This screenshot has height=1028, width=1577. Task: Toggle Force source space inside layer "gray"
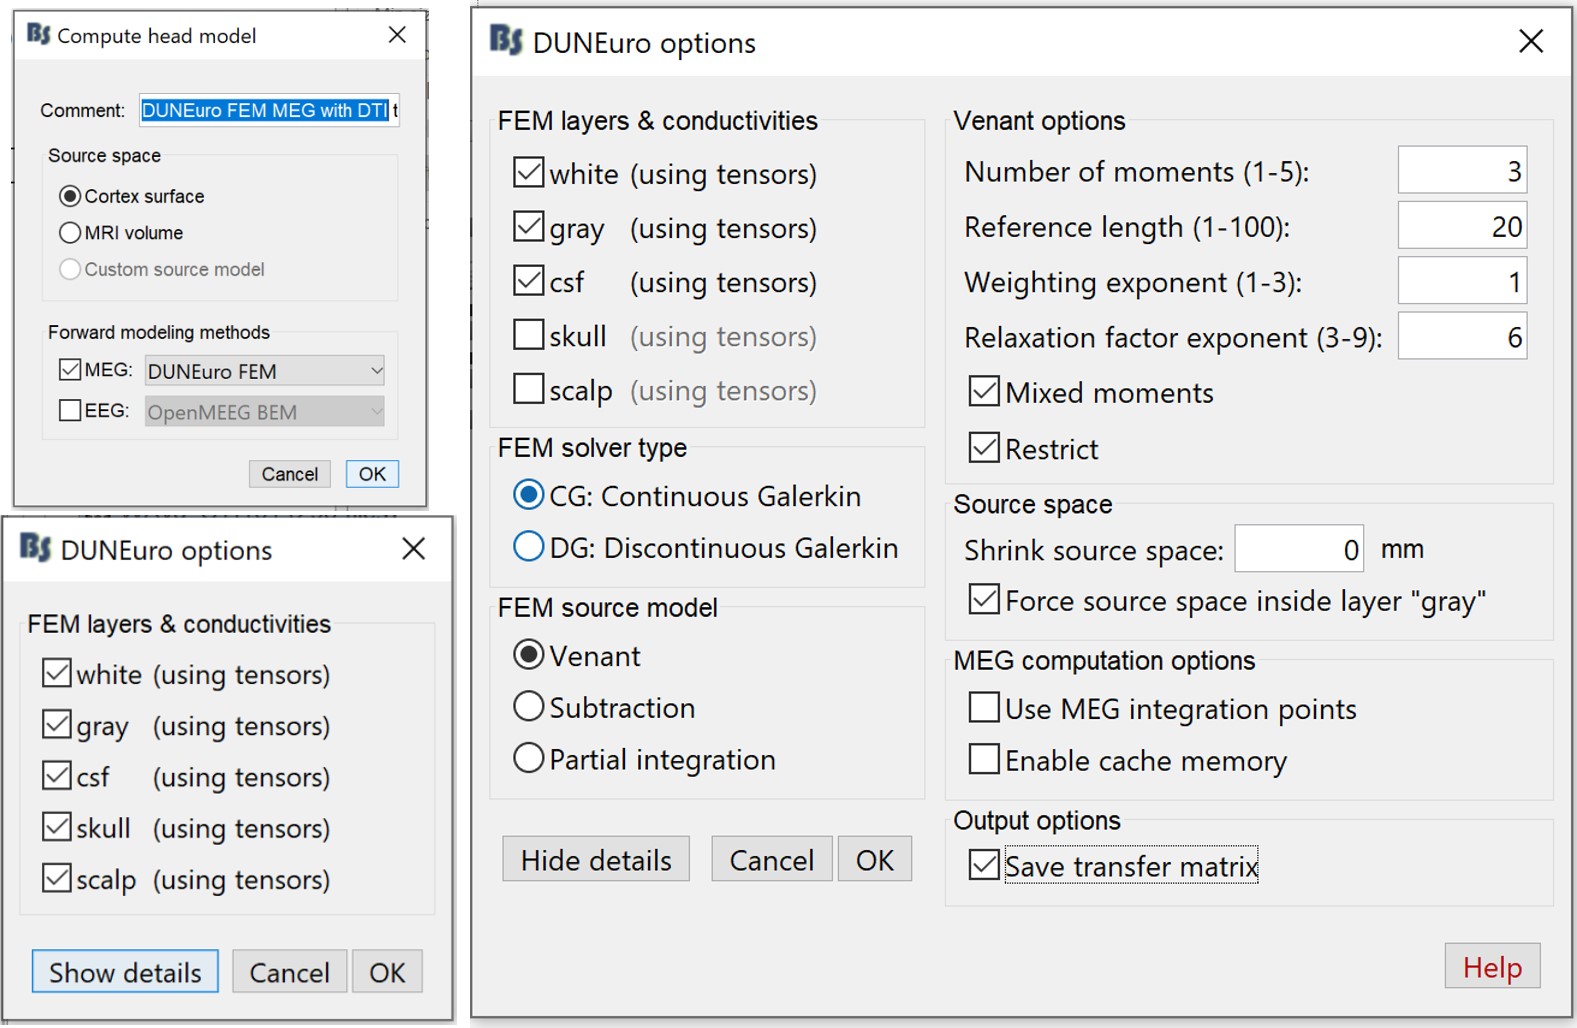point(984,599)
